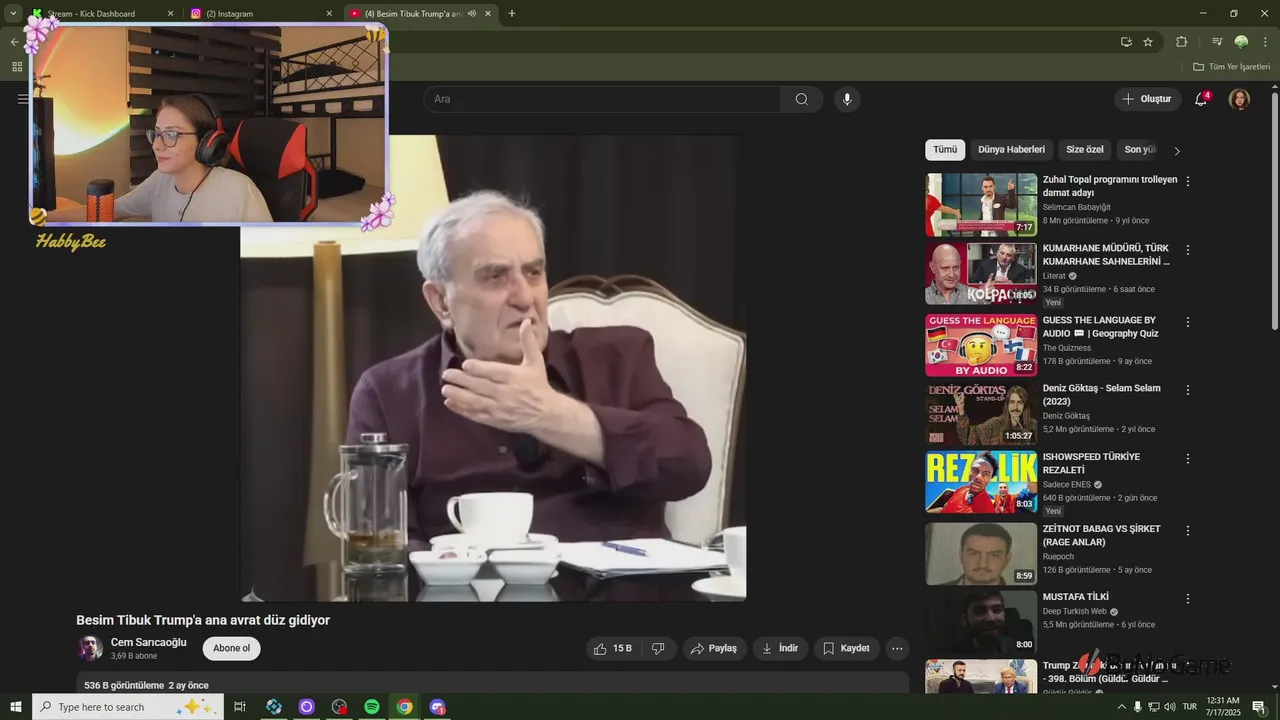Open options for GUESS THE LANGUAGE video
Screen dimensions: 1280x720
pos(1188,322)
